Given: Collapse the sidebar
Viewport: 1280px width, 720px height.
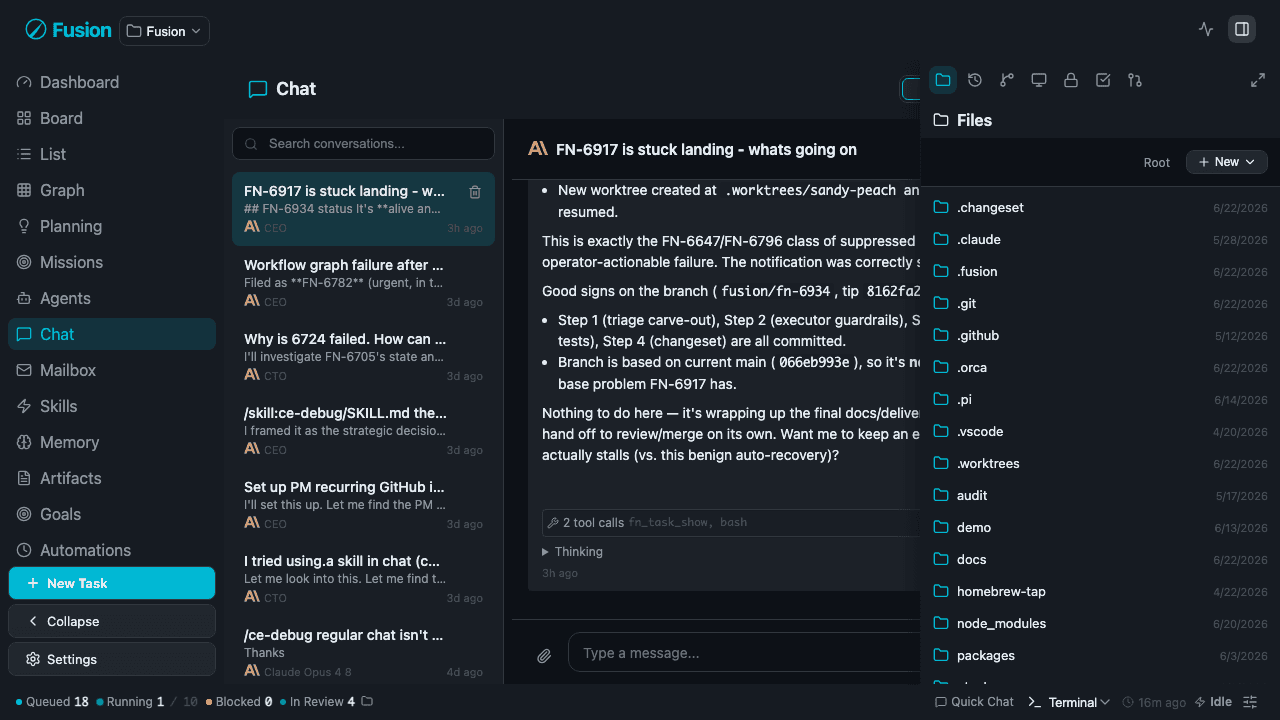Looking at the screenshot, I should (x=112, y=621).
